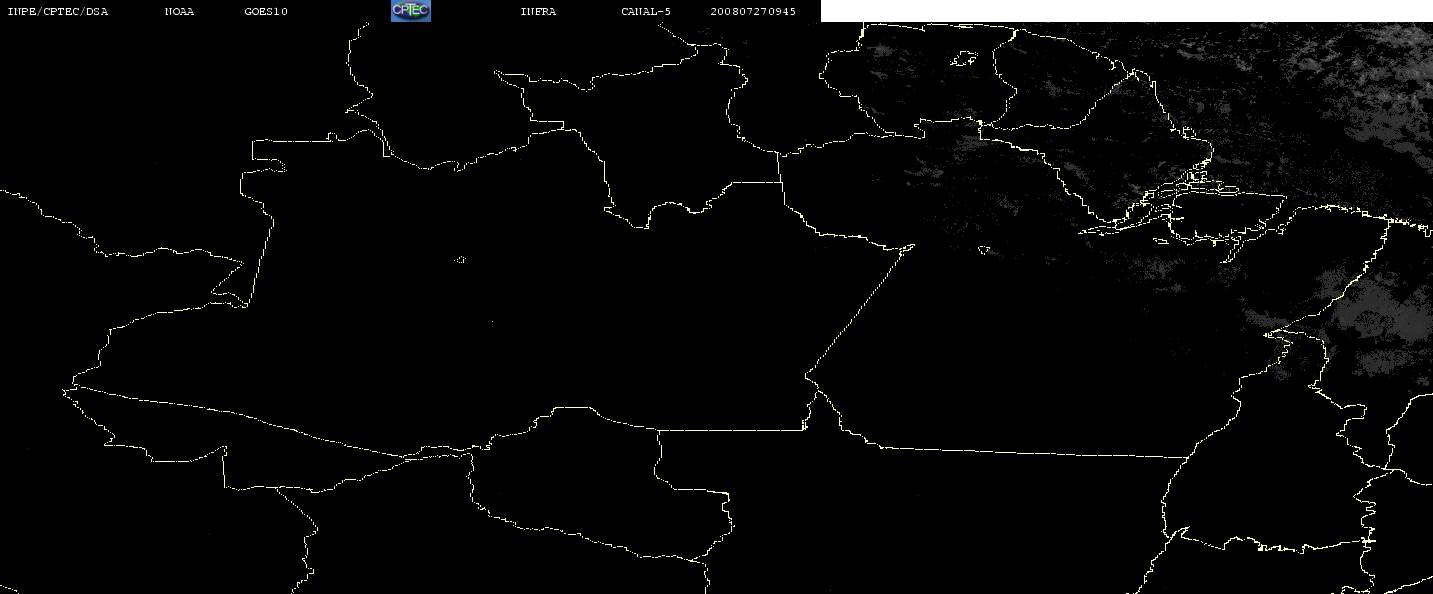
Task: Click the INFRA label
Action: (x=539, y=12)
